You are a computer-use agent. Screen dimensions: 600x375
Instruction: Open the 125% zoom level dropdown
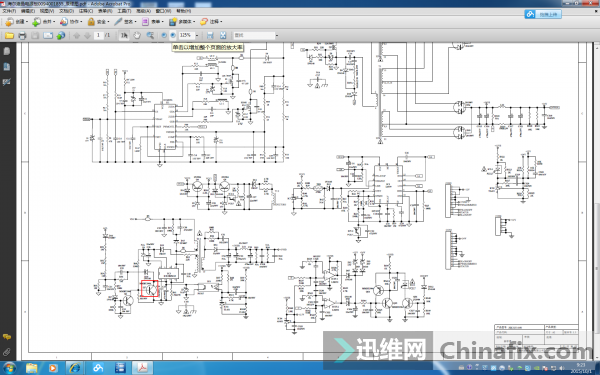(197, 36)
